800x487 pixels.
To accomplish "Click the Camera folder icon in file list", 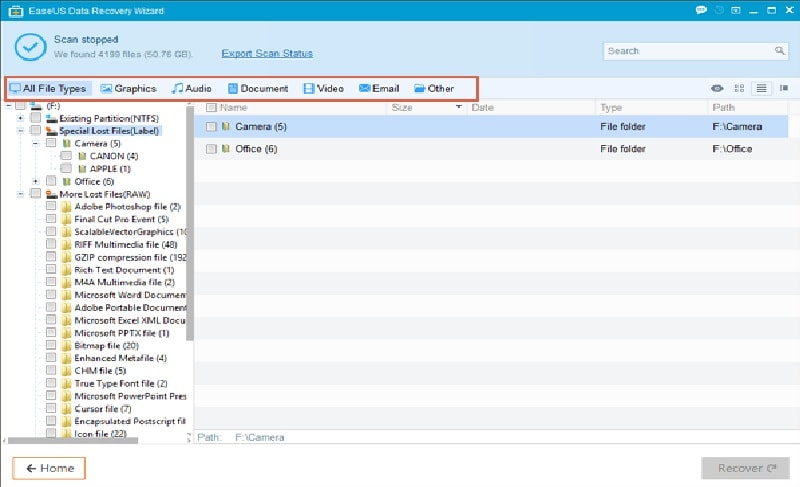I will click(226, 126).
